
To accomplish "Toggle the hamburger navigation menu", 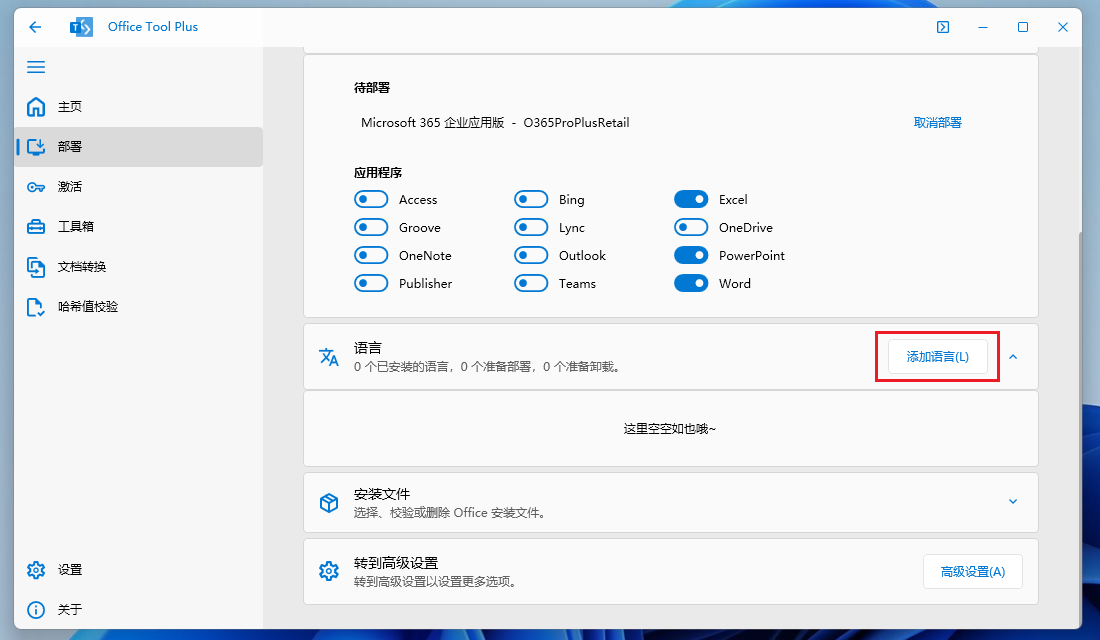I will [x=36, y=67].
